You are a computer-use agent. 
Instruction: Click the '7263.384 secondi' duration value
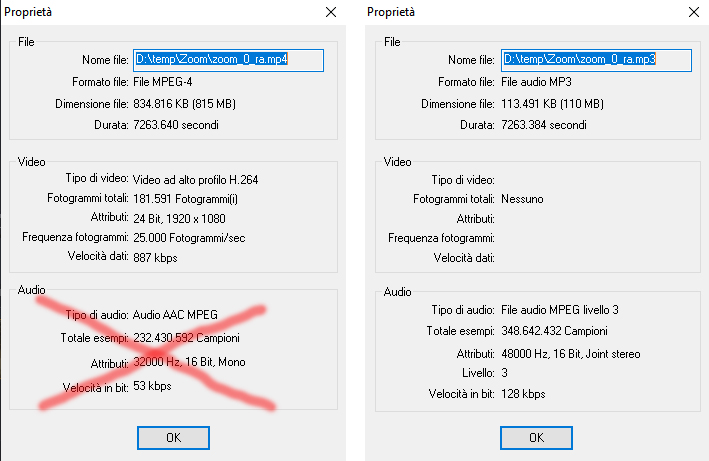click(x=544, y=125)
